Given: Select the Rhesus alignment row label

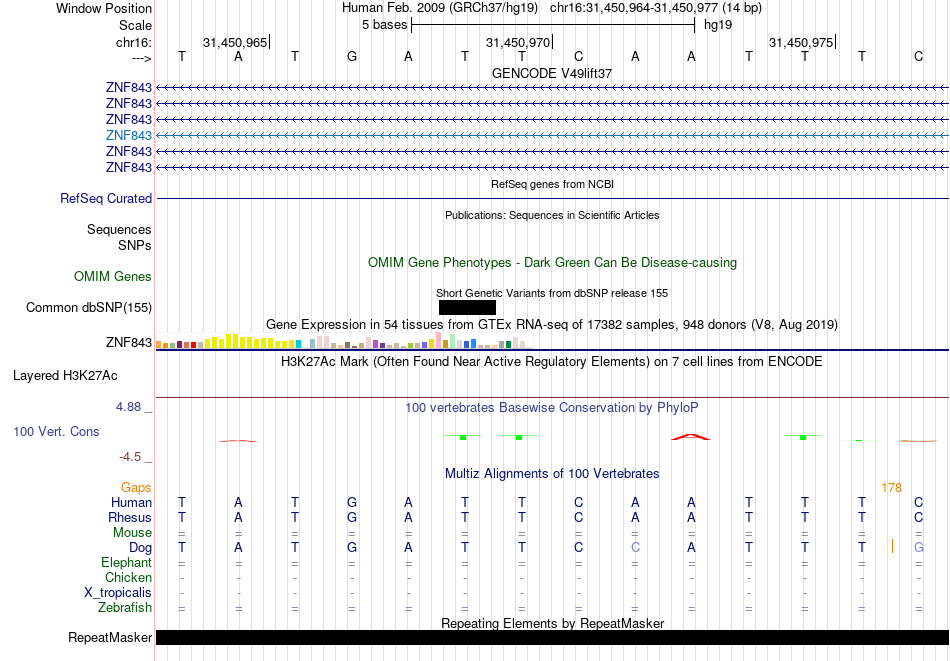Looking at the screenshot, I should point(130,518).
